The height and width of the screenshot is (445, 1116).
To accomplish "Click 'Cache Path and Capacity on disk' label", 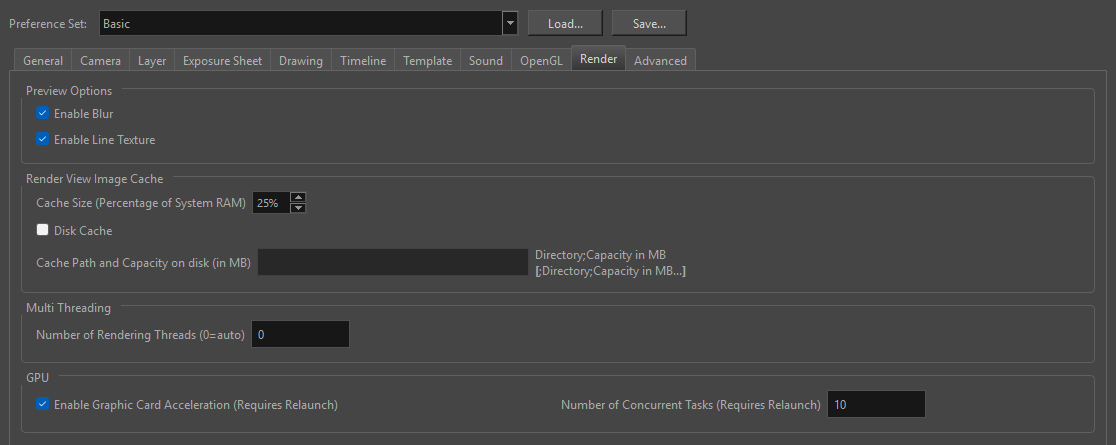I will (x=143, y=263).
